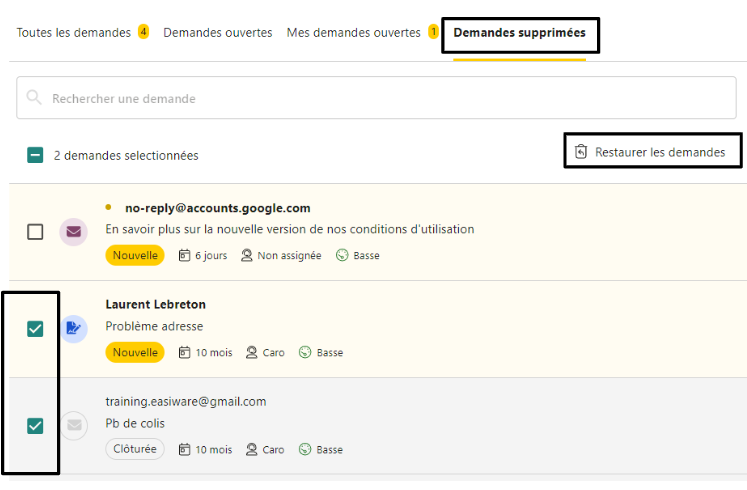The image size is (747, 490).
Task: Click the grey envelope icon for training.easiware@gmail.com
Action: [x=73, y=425]
